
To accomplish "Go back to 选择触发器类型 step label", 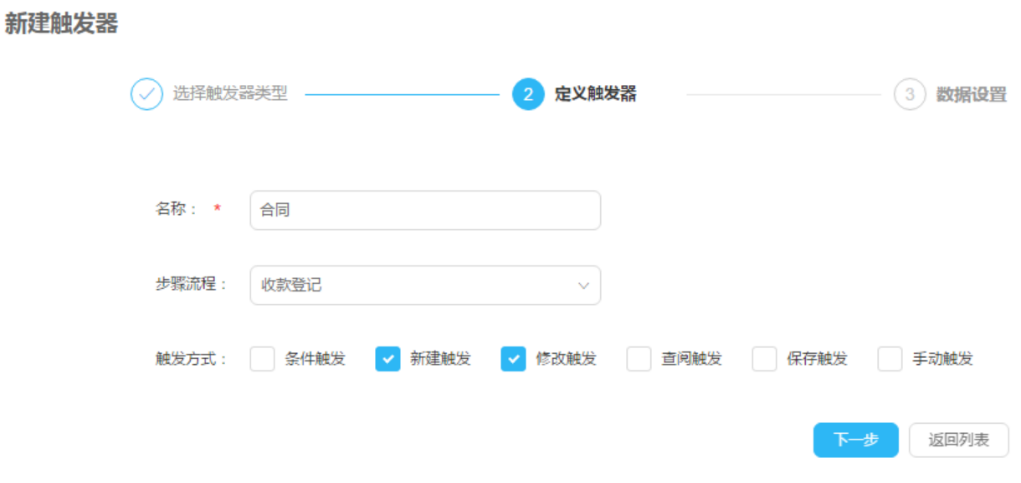I will [x=230, y=94].
